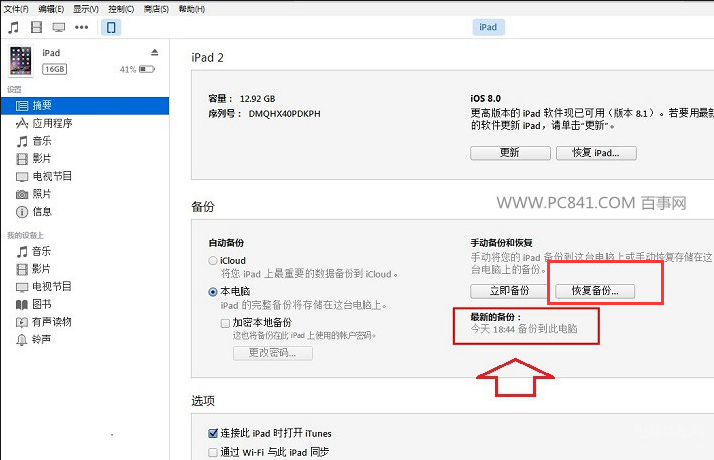This screenshot has width=714, height=460.
Task: Open the 编辑(E) menu
Action: coord(51,9)
